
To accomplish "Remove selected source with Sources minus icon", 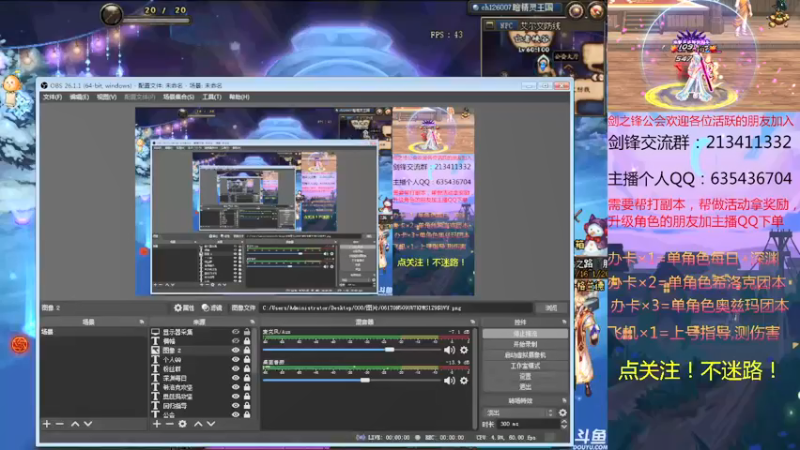I will coord(169,424).
